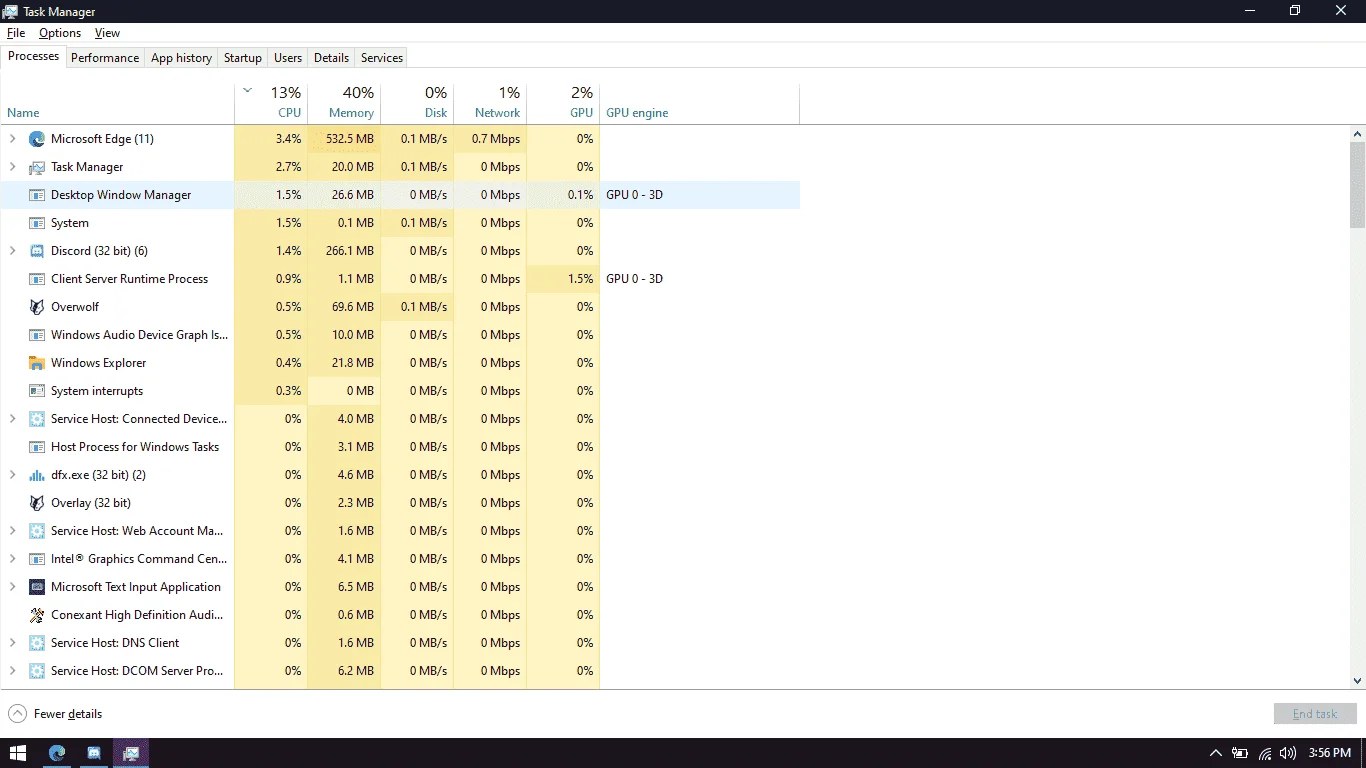Screen dimensions: 1366x768
Task: Click the scrollbar down arrow
Action: 1358,681
